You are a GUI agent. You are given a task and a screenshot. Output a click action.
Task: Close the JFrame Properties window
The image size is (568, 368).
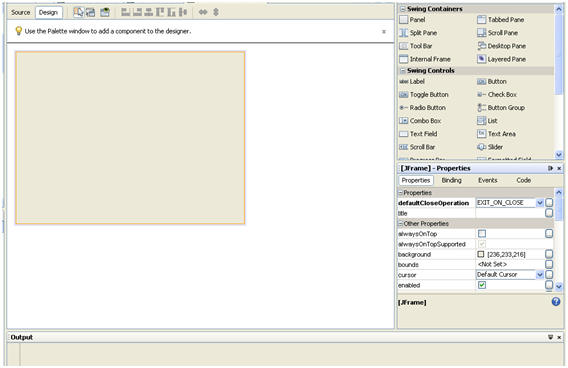pyautogui.click(x=559, y=168)
